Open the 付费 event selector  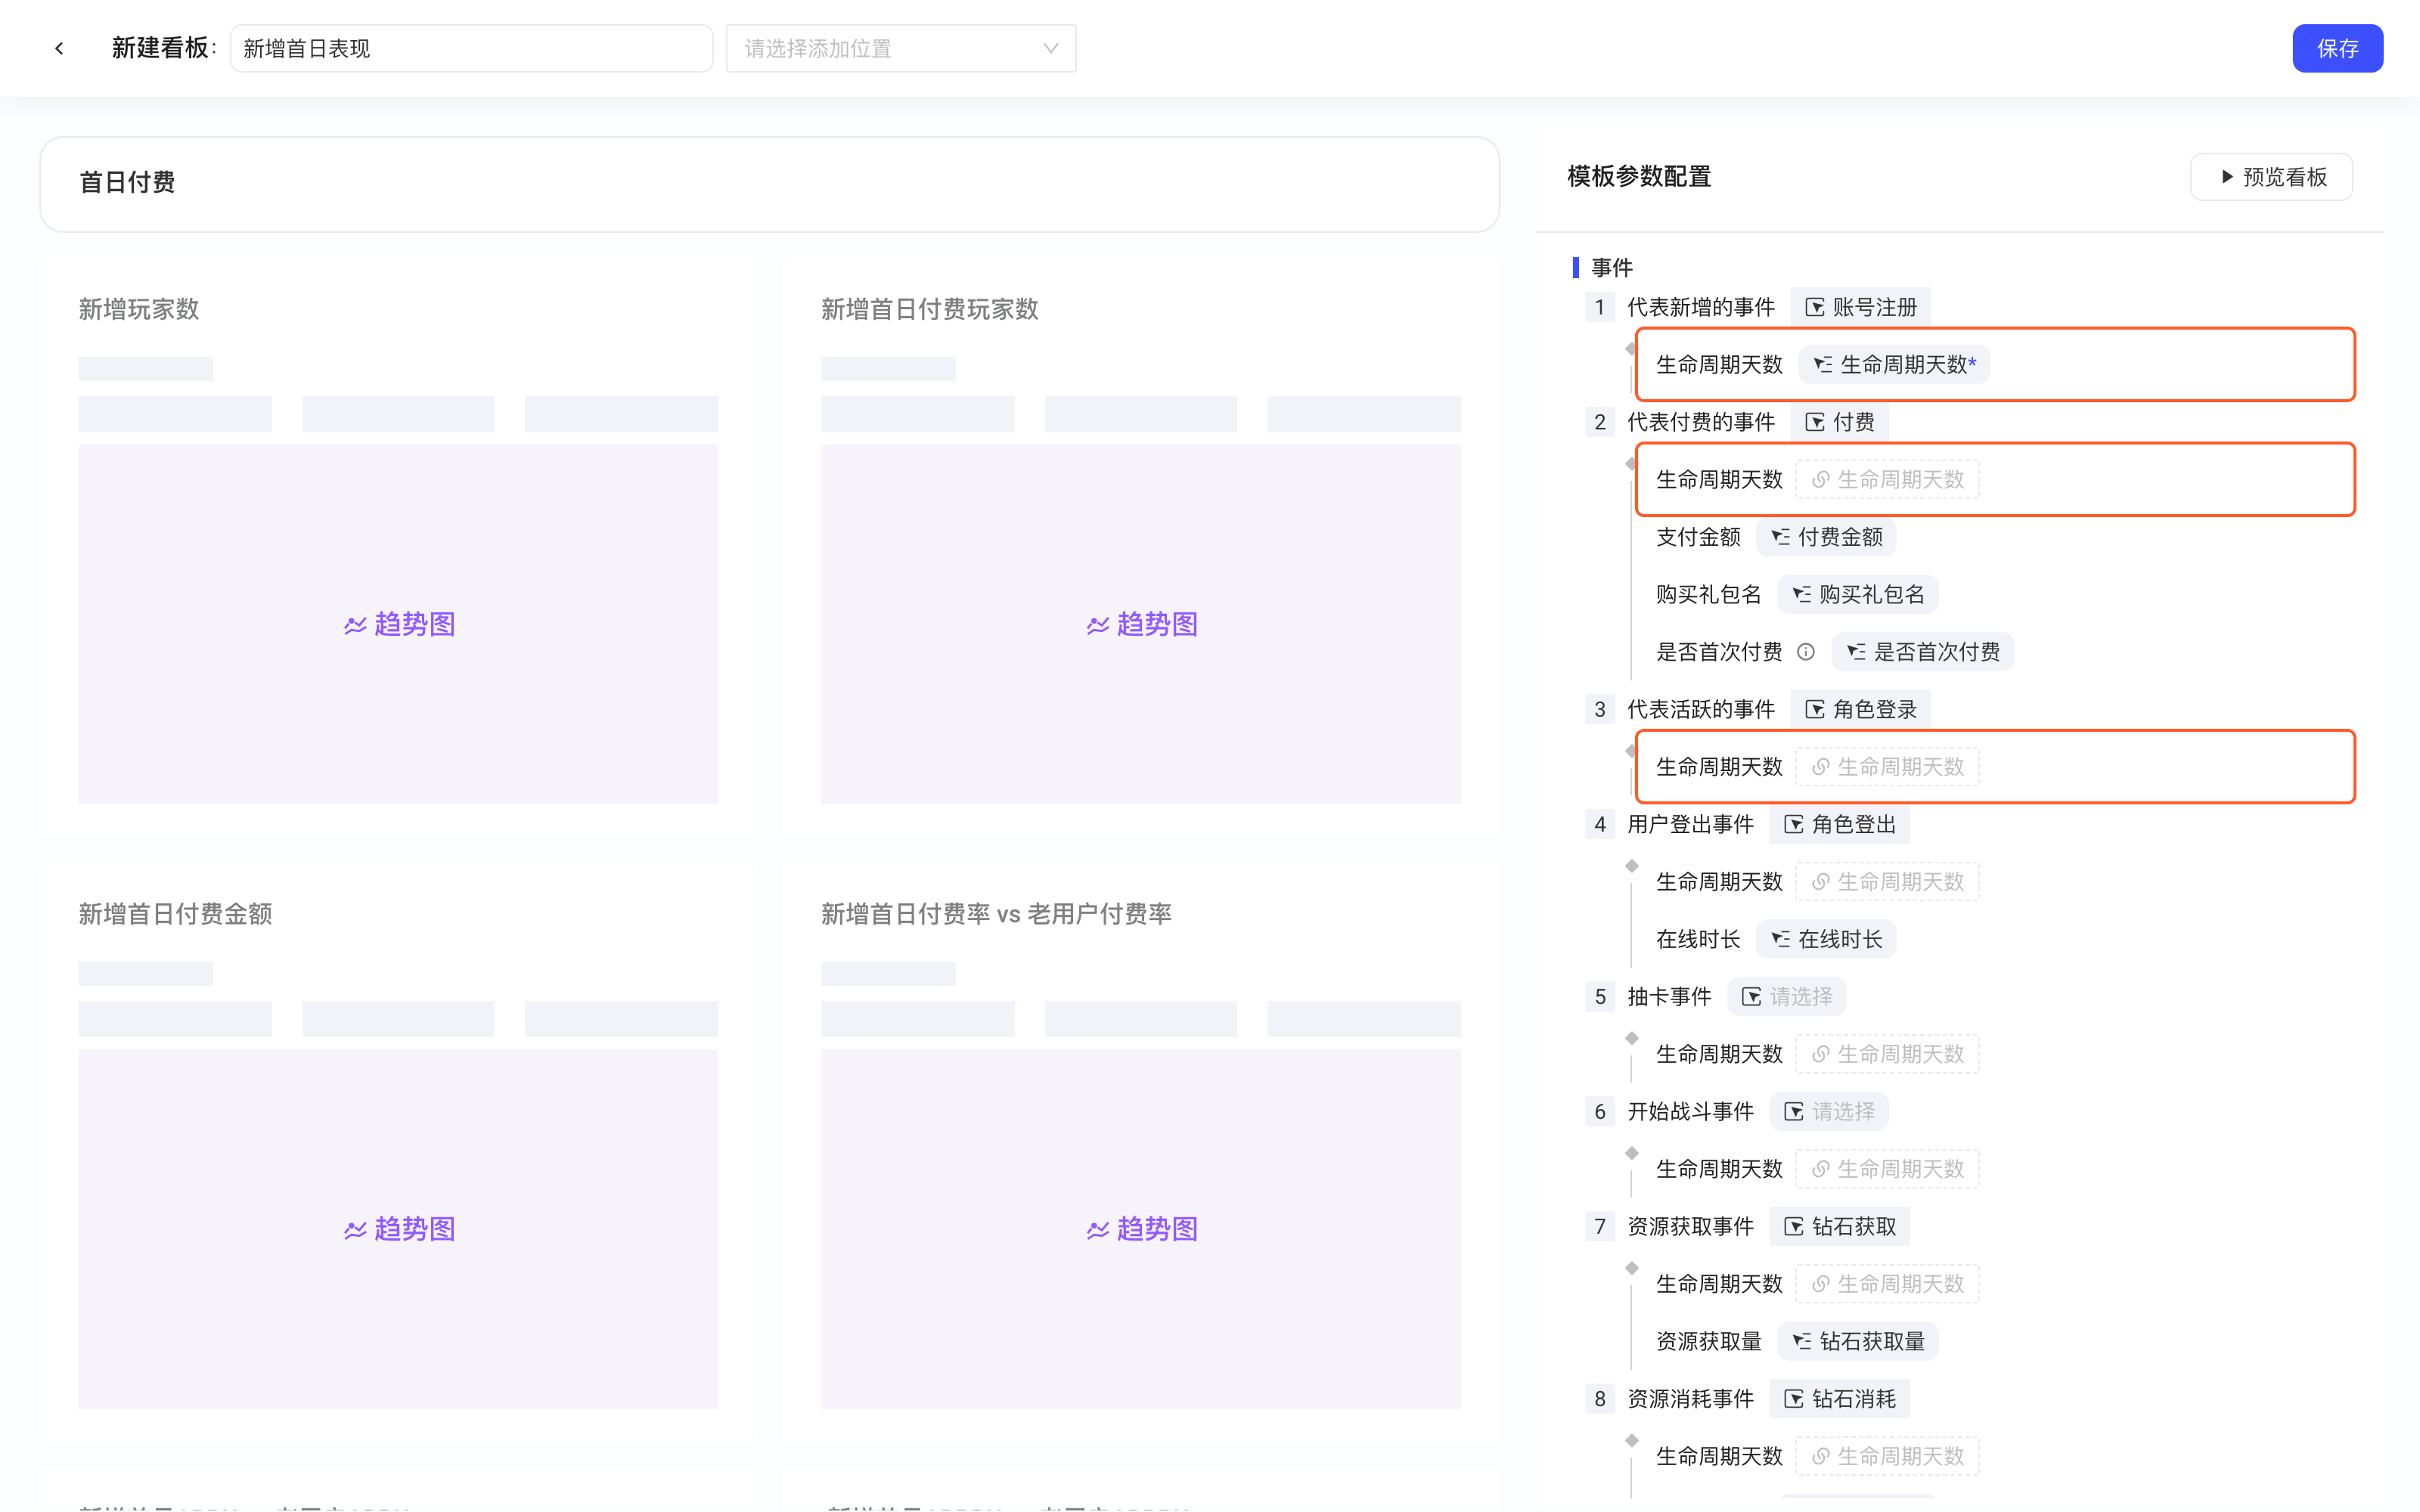point(1839,422)
